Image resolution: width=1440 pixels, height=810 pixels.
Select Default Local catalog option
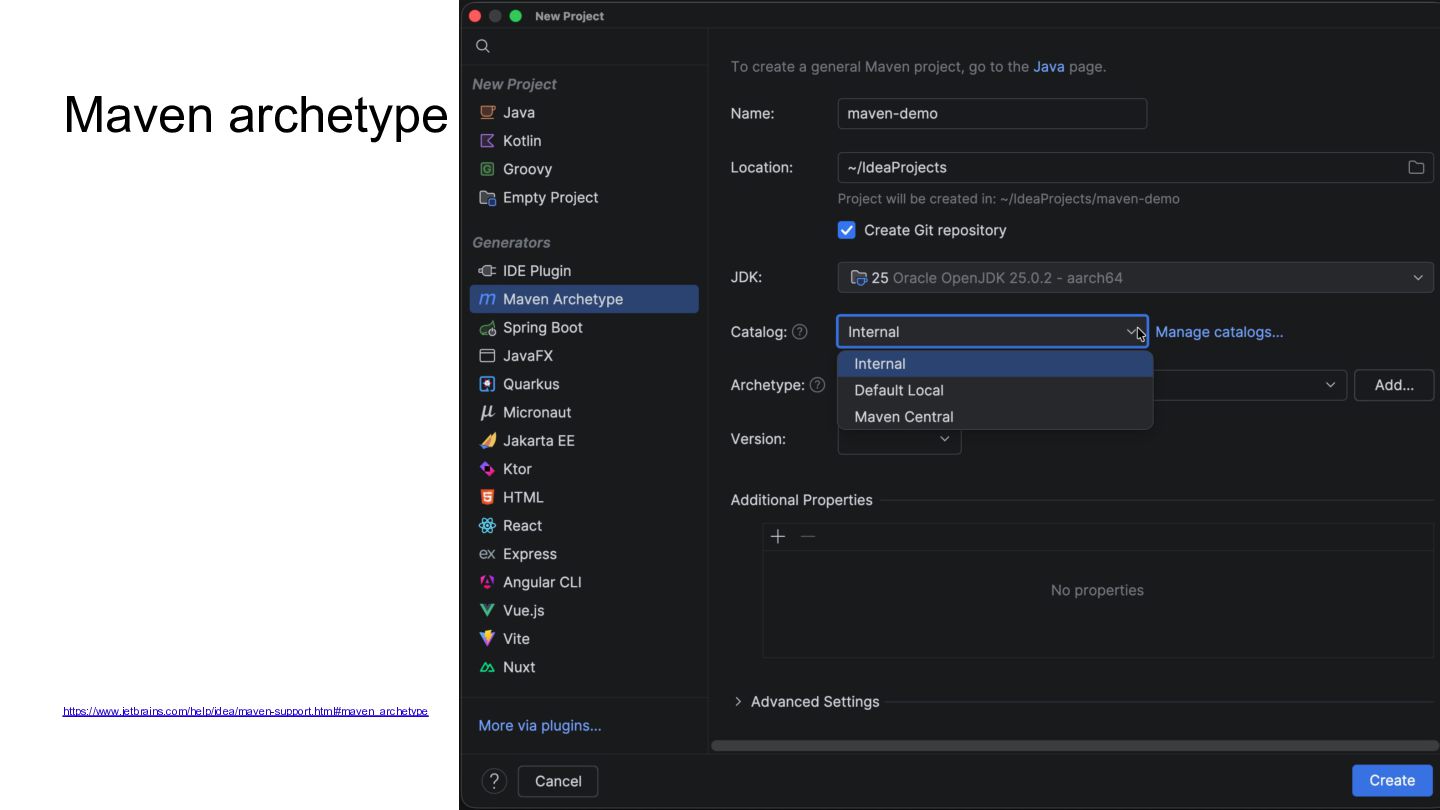pos(995,390)
